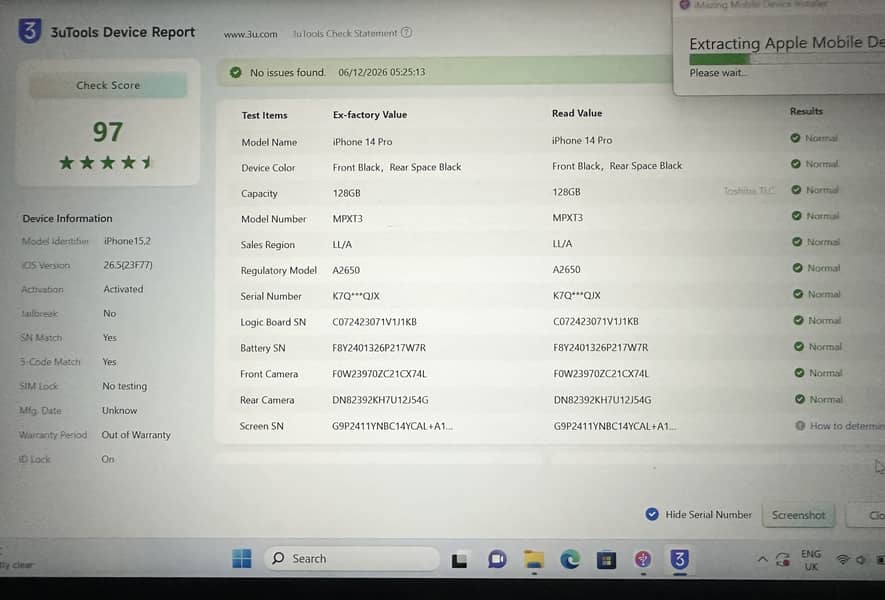
Task: Toggle the Hide Serial Number checkbox
Action: [652, 514]
